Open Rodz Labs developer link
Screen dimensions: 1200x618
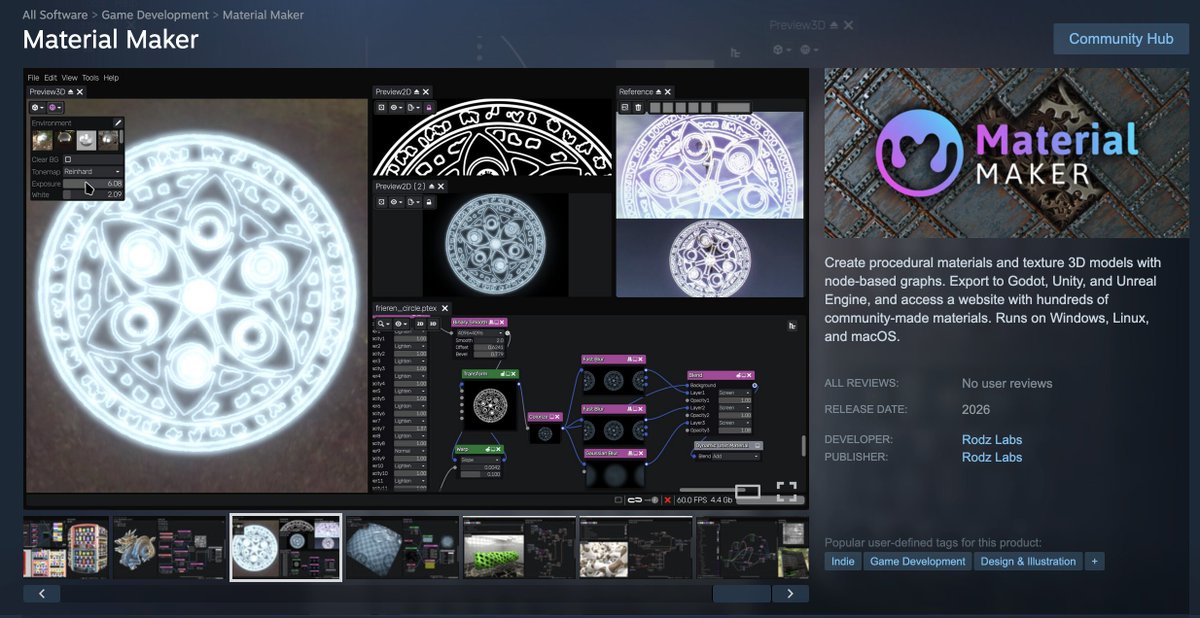pyautogui.click(x=992, y=439)
